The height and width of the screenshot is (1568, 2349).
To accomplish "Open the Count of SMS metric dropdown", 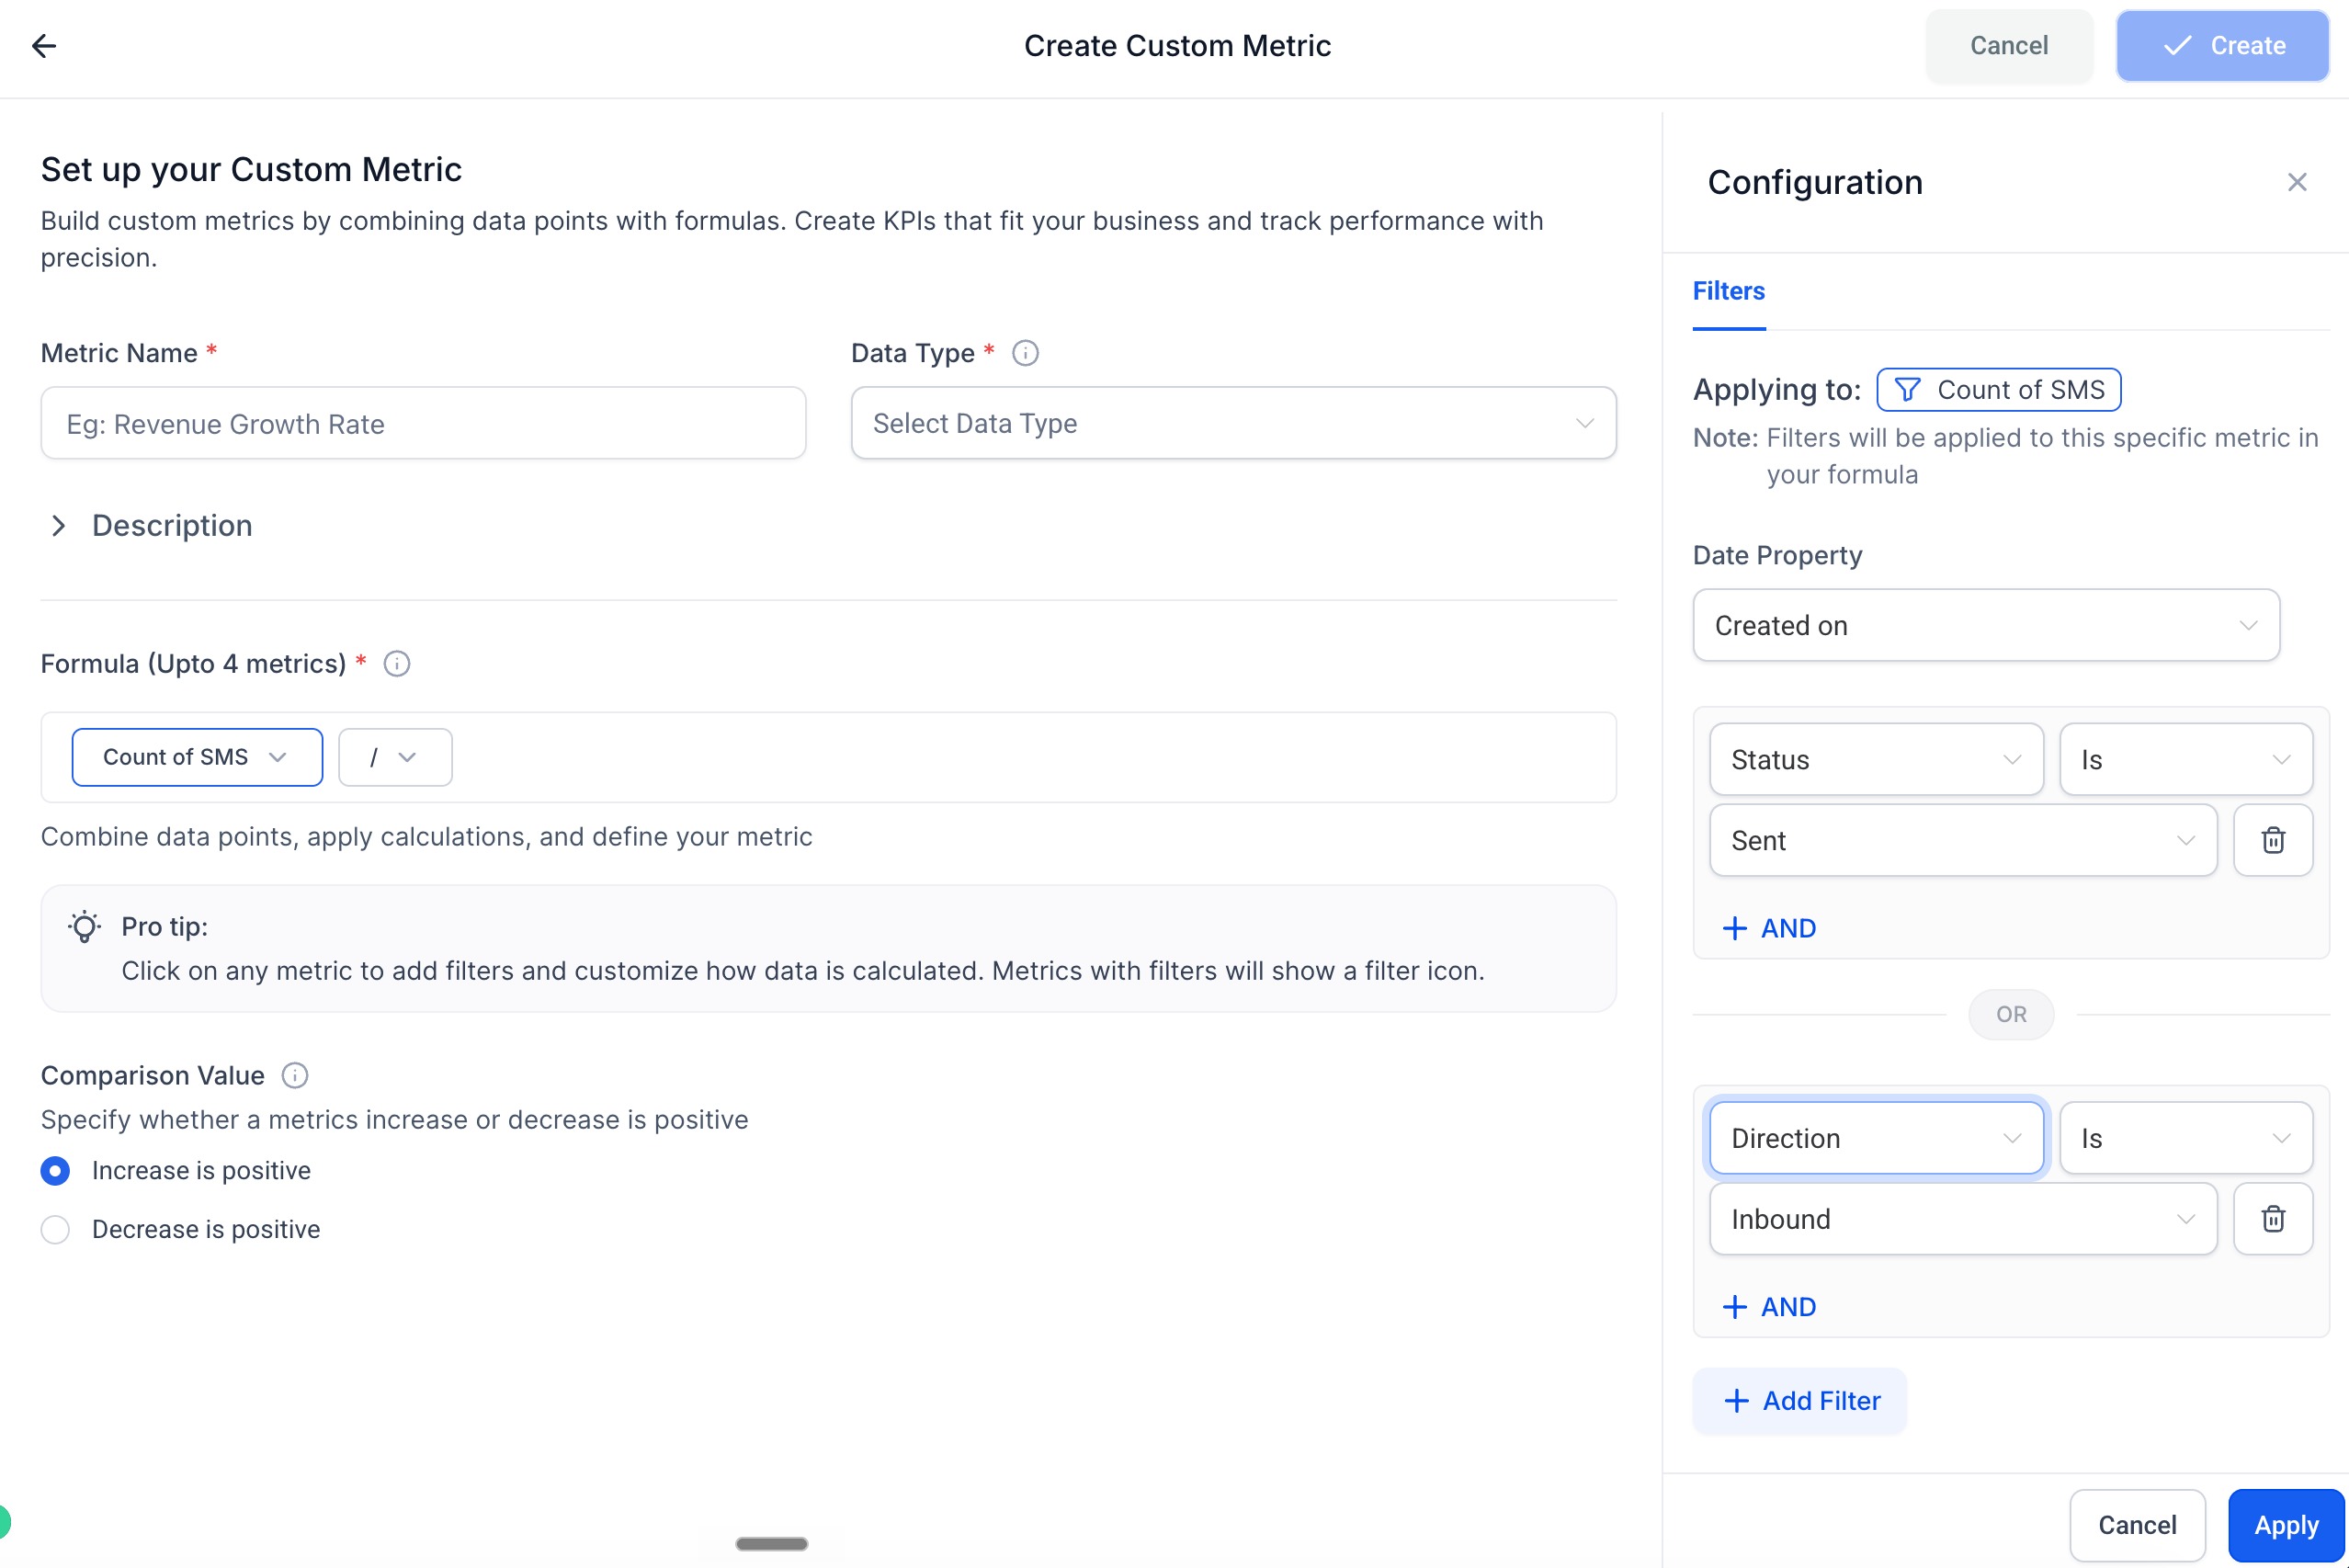I will (197, 758).
